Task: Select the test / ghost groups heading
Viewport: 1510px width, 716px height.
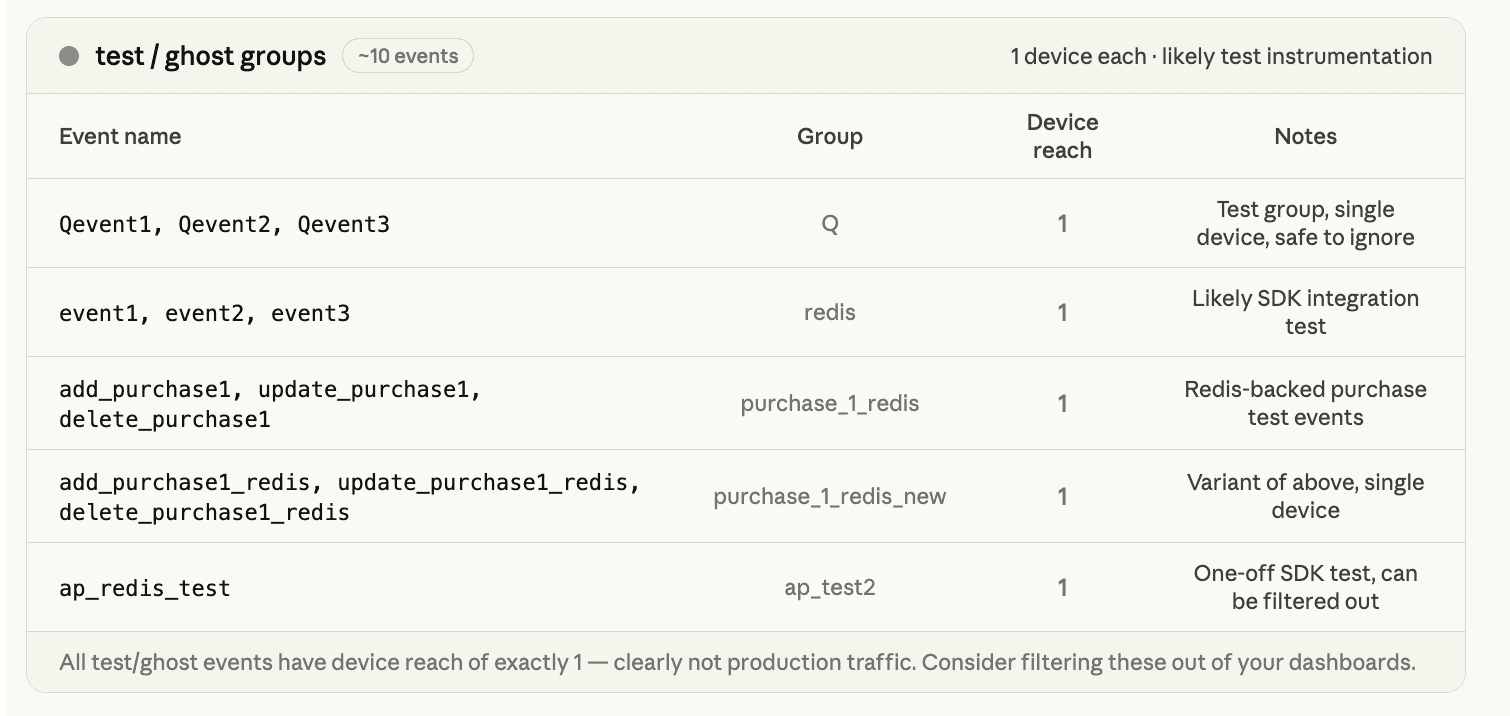Action: coord(210,56)
